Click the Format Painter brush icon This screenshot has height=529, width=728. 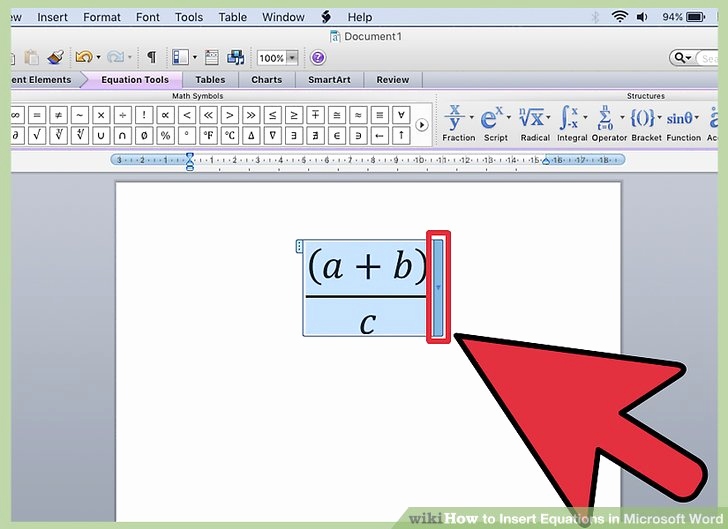[x=56, y=57]
